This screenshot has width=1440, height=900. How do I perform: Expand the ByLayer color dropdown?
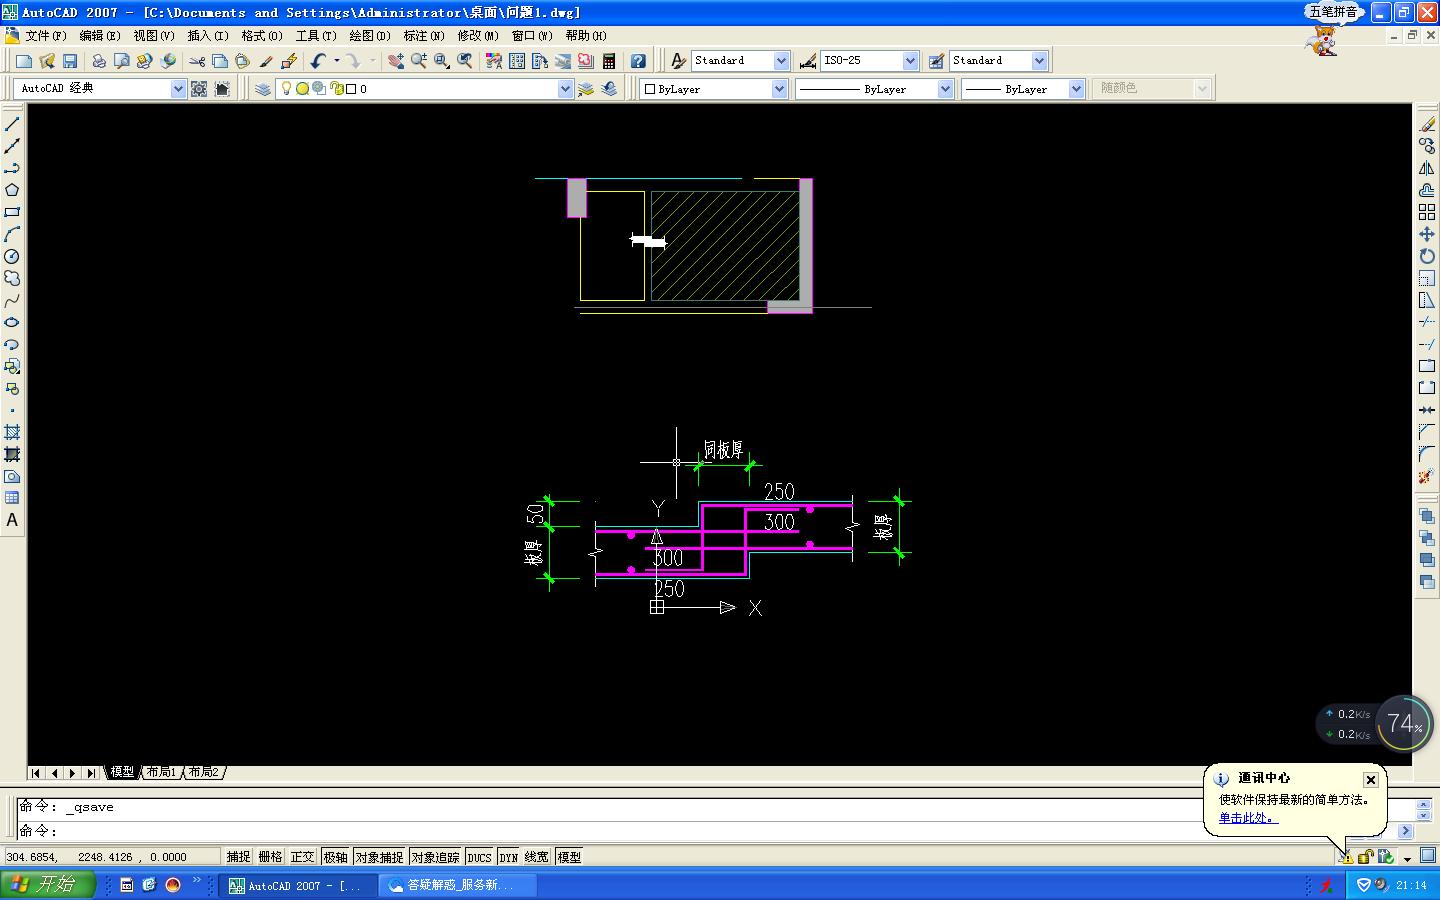click(x=779, y=89)
